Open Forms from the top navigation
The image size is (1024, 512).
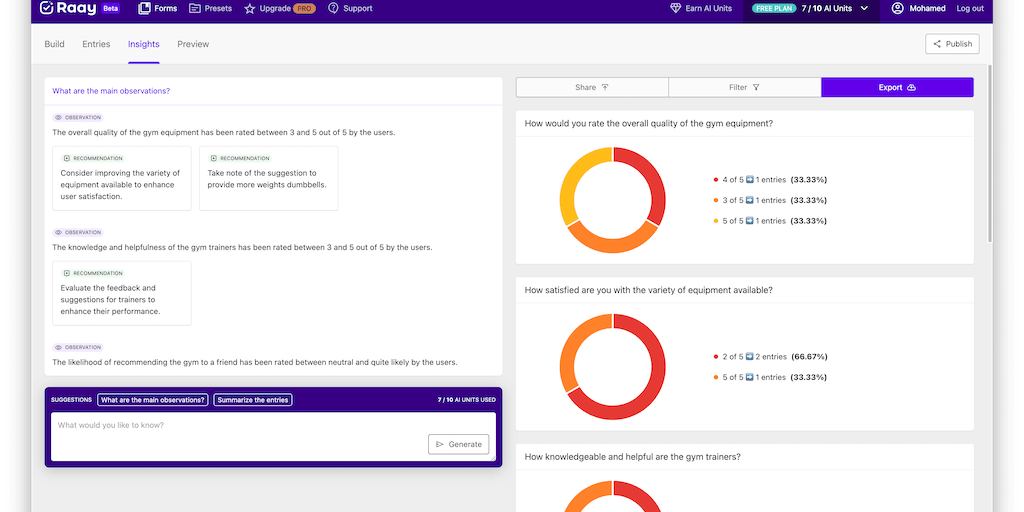[x=158, y=9]
